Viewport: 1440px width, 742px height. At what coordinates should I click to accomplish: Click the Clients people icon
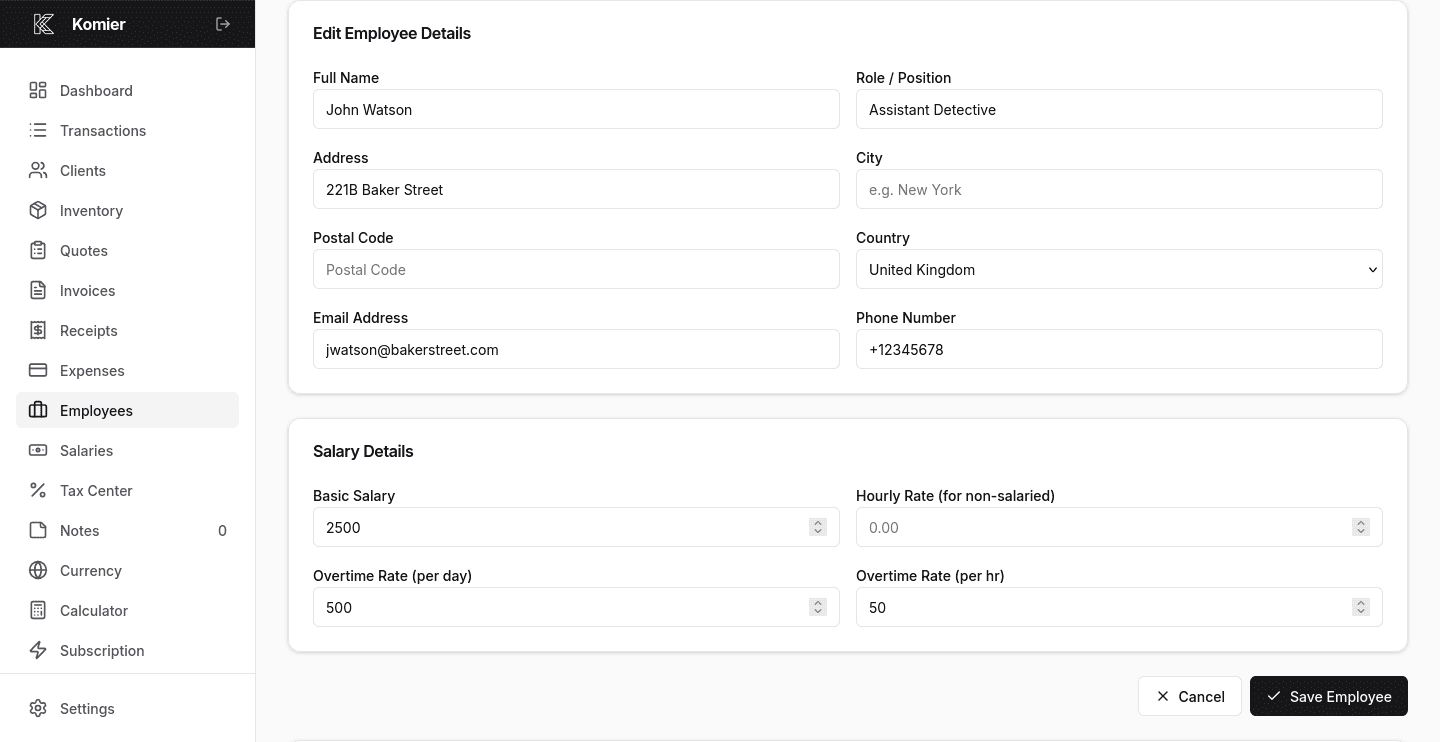tap(38, 170)
